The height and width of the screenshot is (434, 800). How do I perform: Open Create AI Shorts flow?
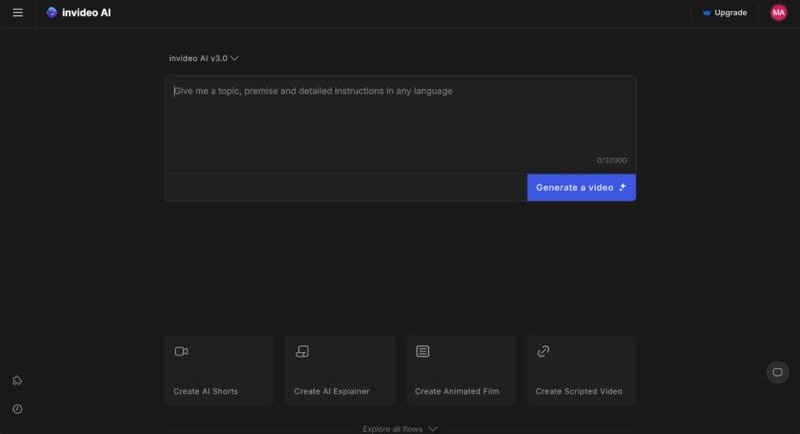coord(219,370)
